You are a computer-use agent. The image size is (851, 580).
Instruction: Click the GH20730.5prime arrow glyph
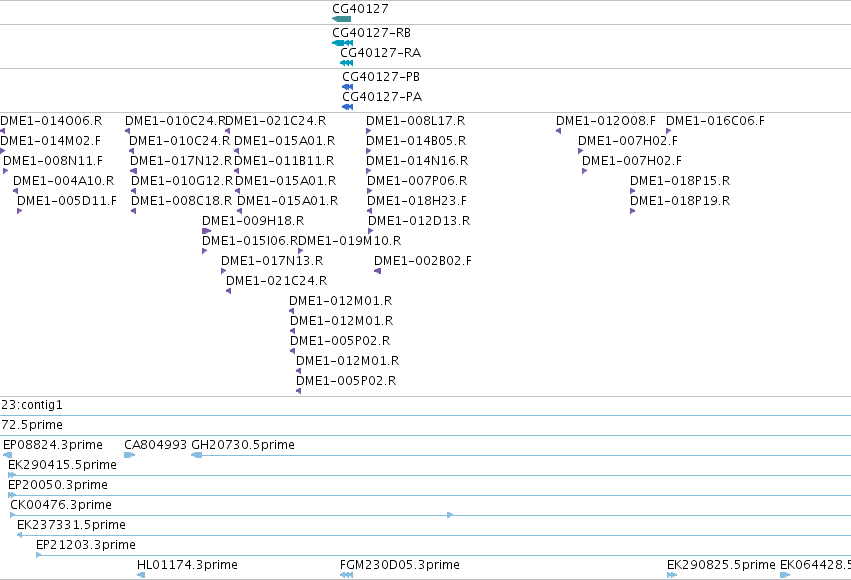coord(196,455)
